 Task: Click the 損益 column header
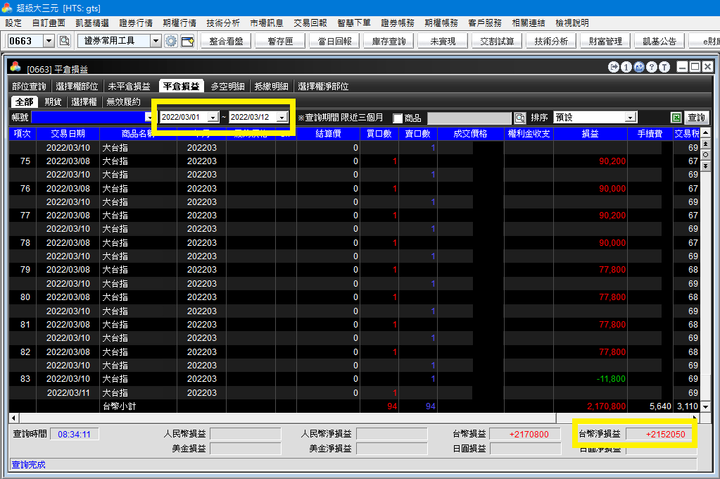point(590,134)
